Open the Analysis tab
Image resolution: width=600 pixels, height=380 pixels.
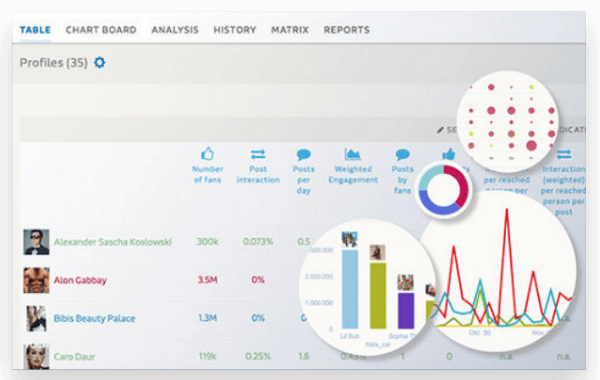[x=175, y=30]
